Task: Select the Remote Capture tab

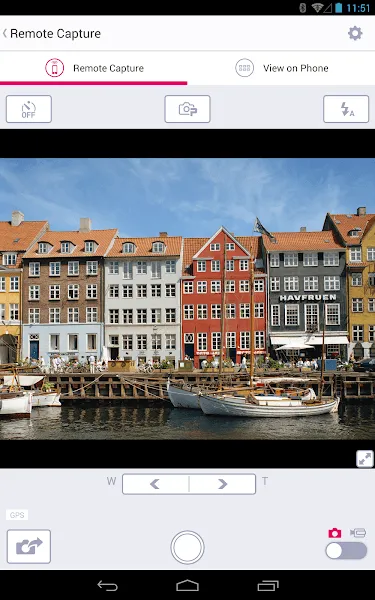Action: tap(94, 68)
